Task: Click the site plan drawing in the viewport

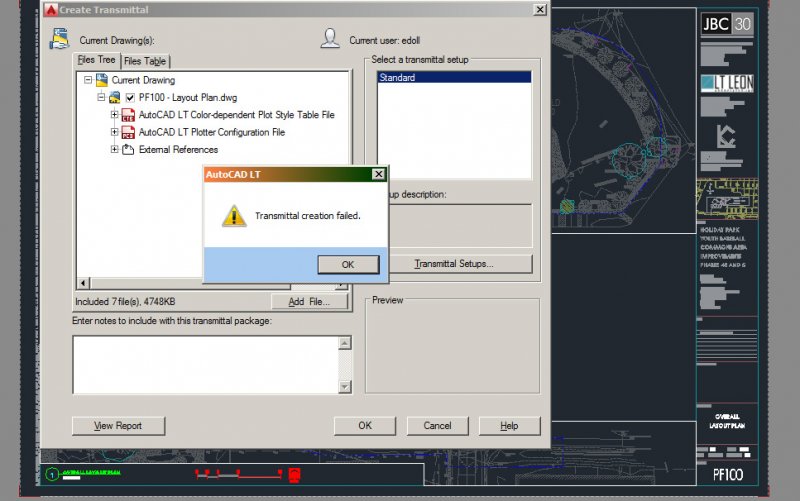Action: 623,122
